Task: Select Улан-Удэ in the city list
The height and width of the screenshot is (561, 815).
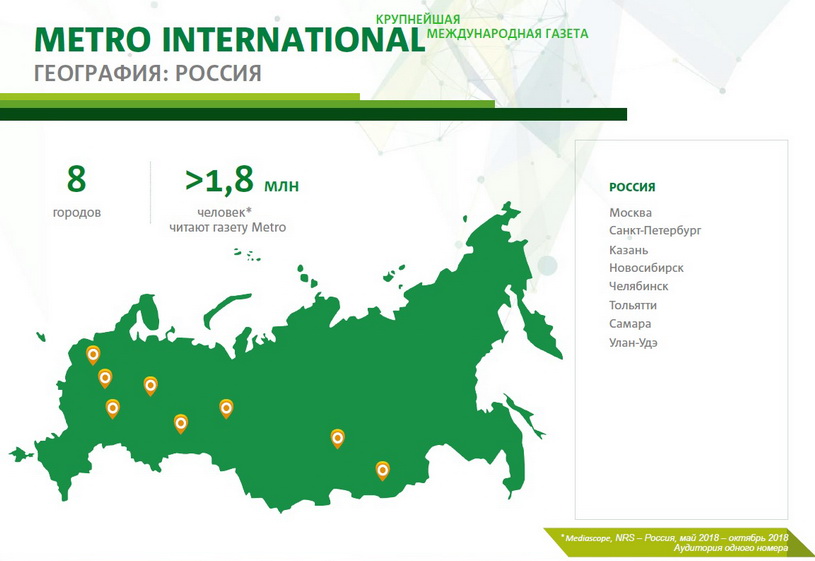Action: tap(633, 343)
